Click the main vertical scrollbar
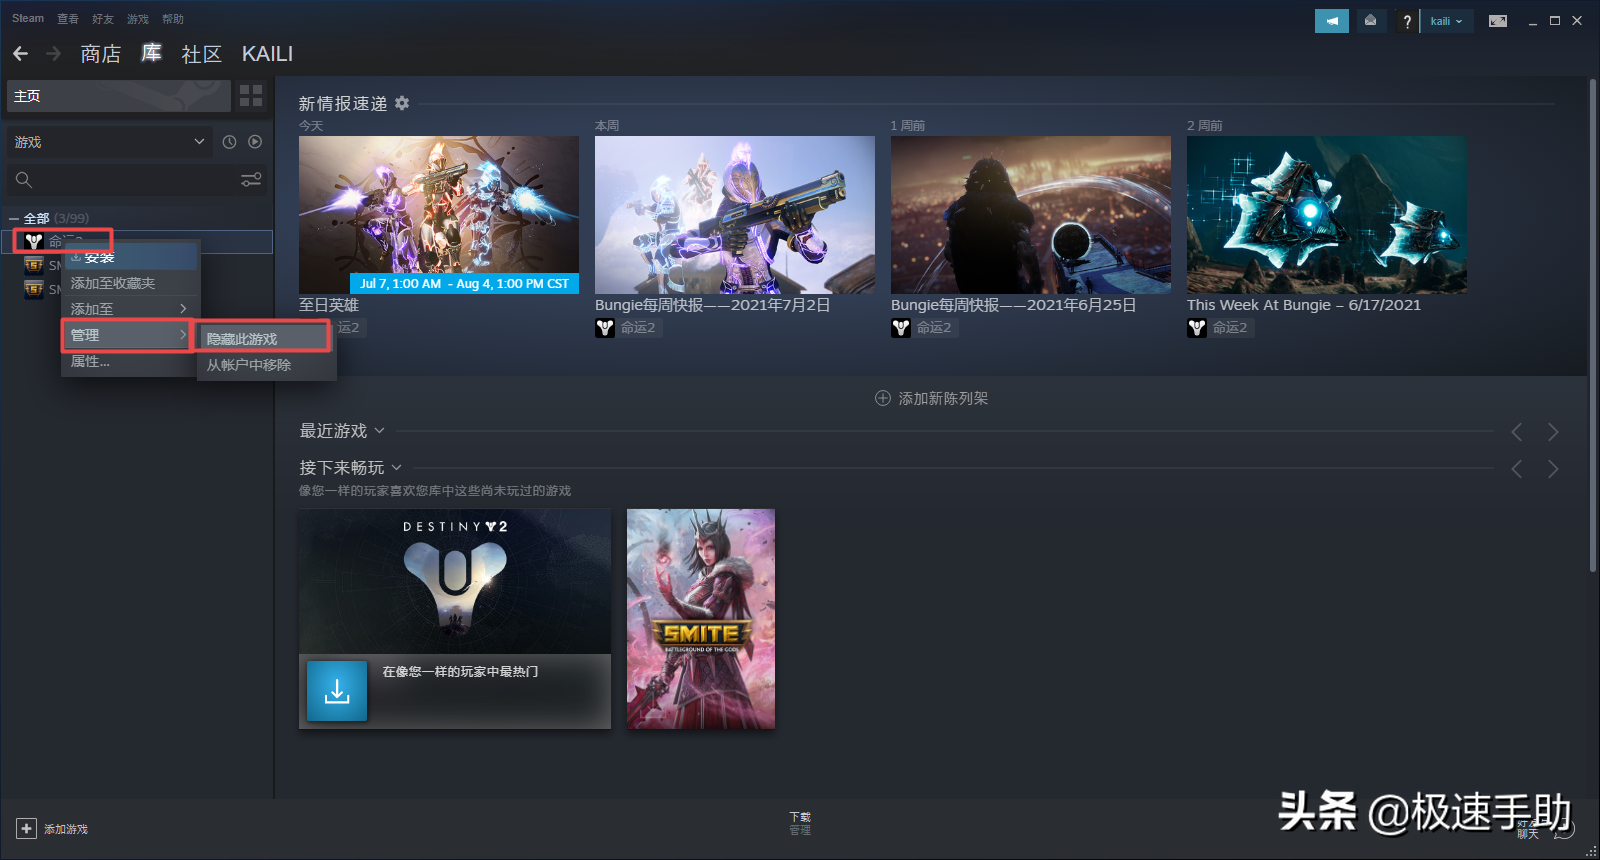 tap(1593, 325)
